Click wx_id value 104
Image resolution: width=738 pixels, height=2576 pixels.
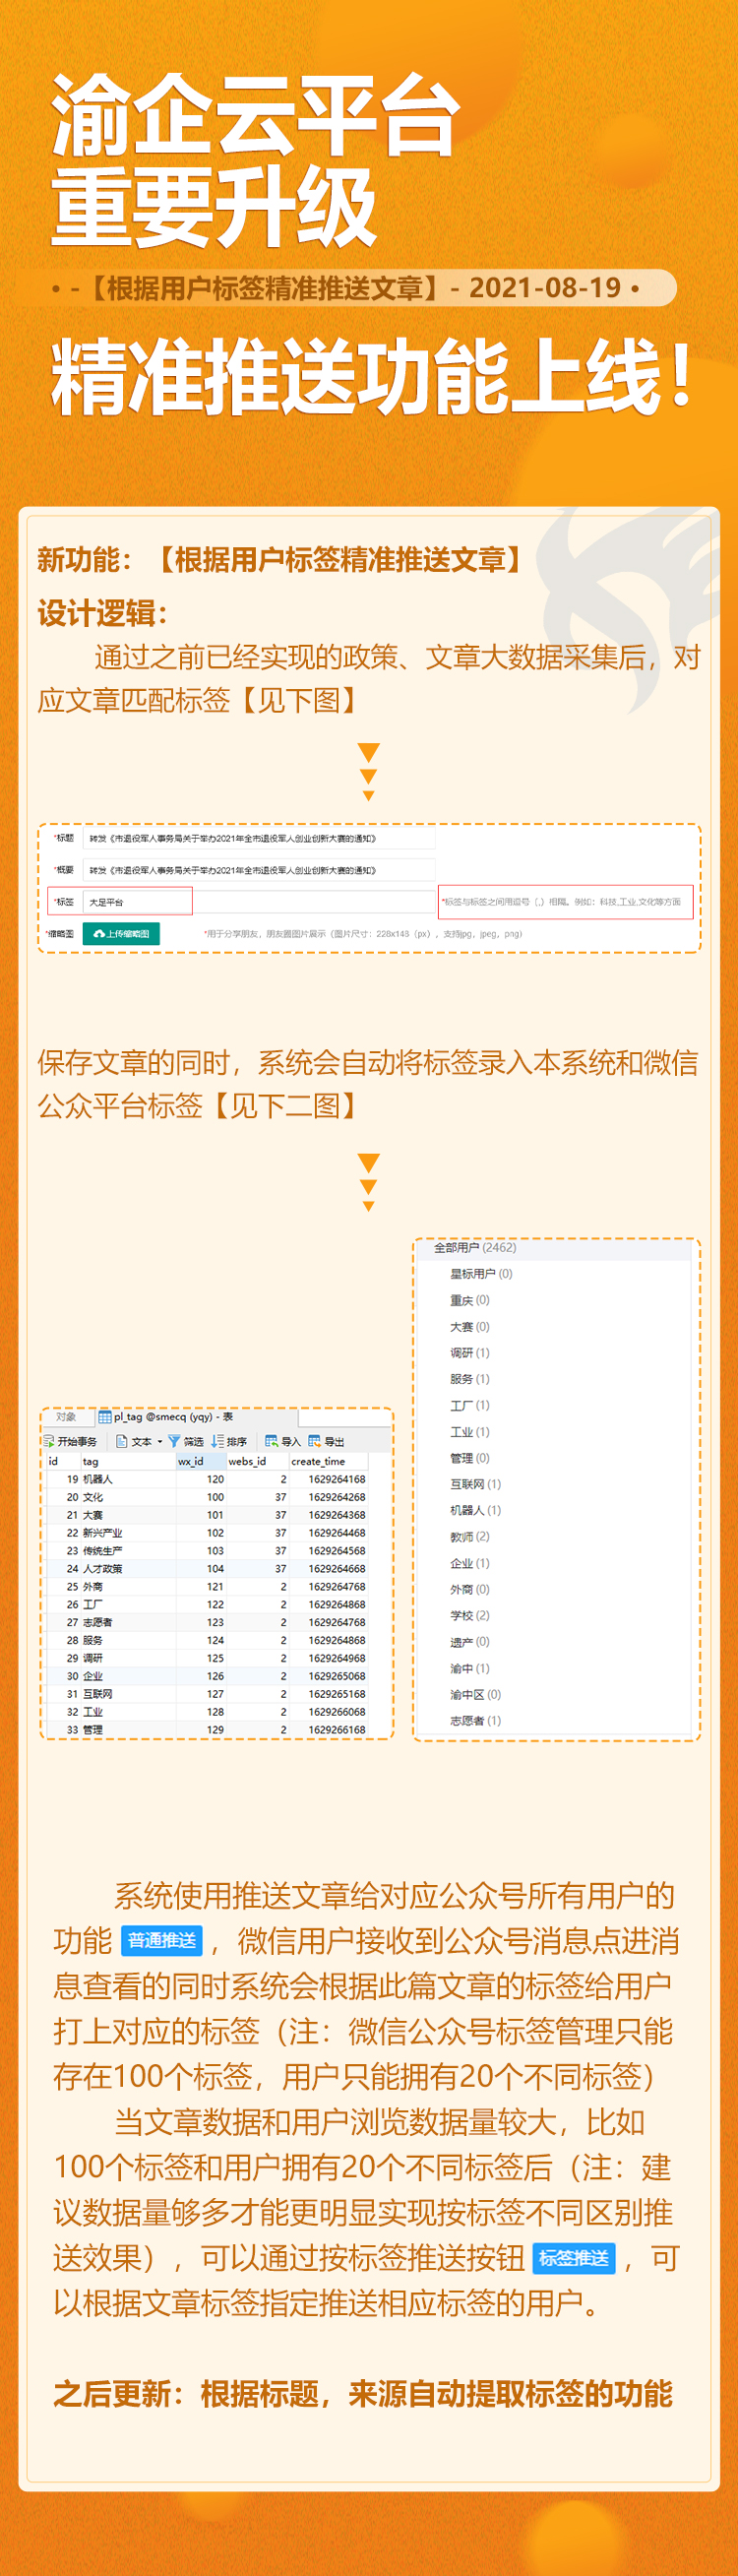point(215,1568)
